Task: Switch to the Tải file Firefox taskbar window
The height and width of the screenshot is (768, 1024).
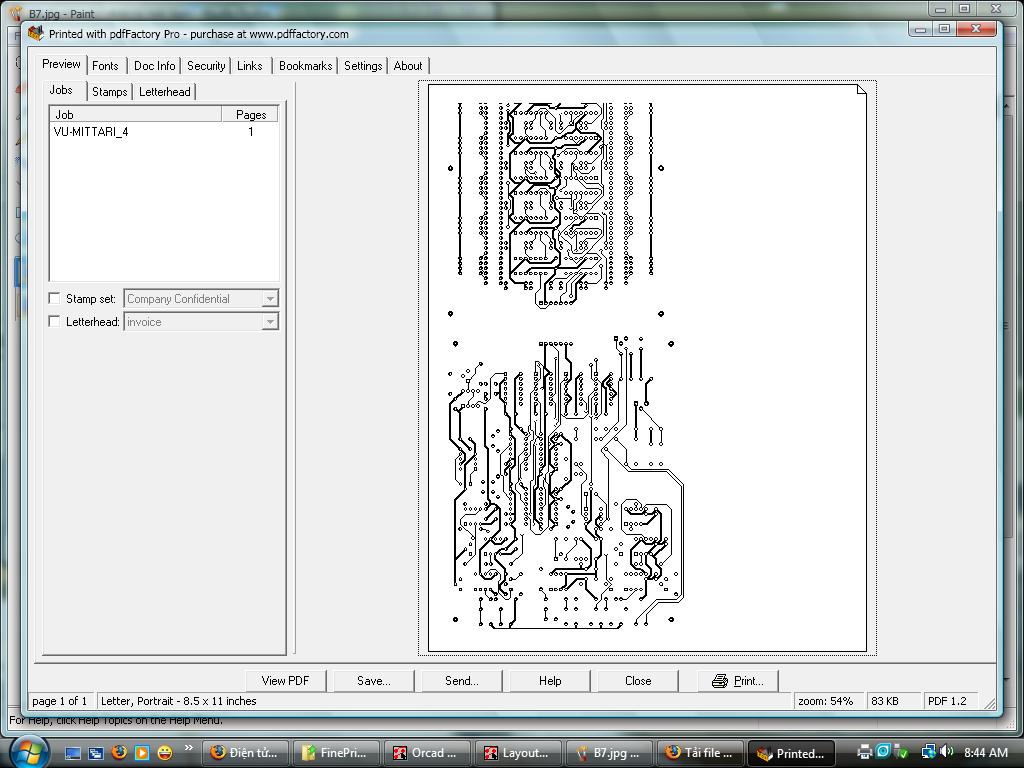Action: (x=699, y=753)
